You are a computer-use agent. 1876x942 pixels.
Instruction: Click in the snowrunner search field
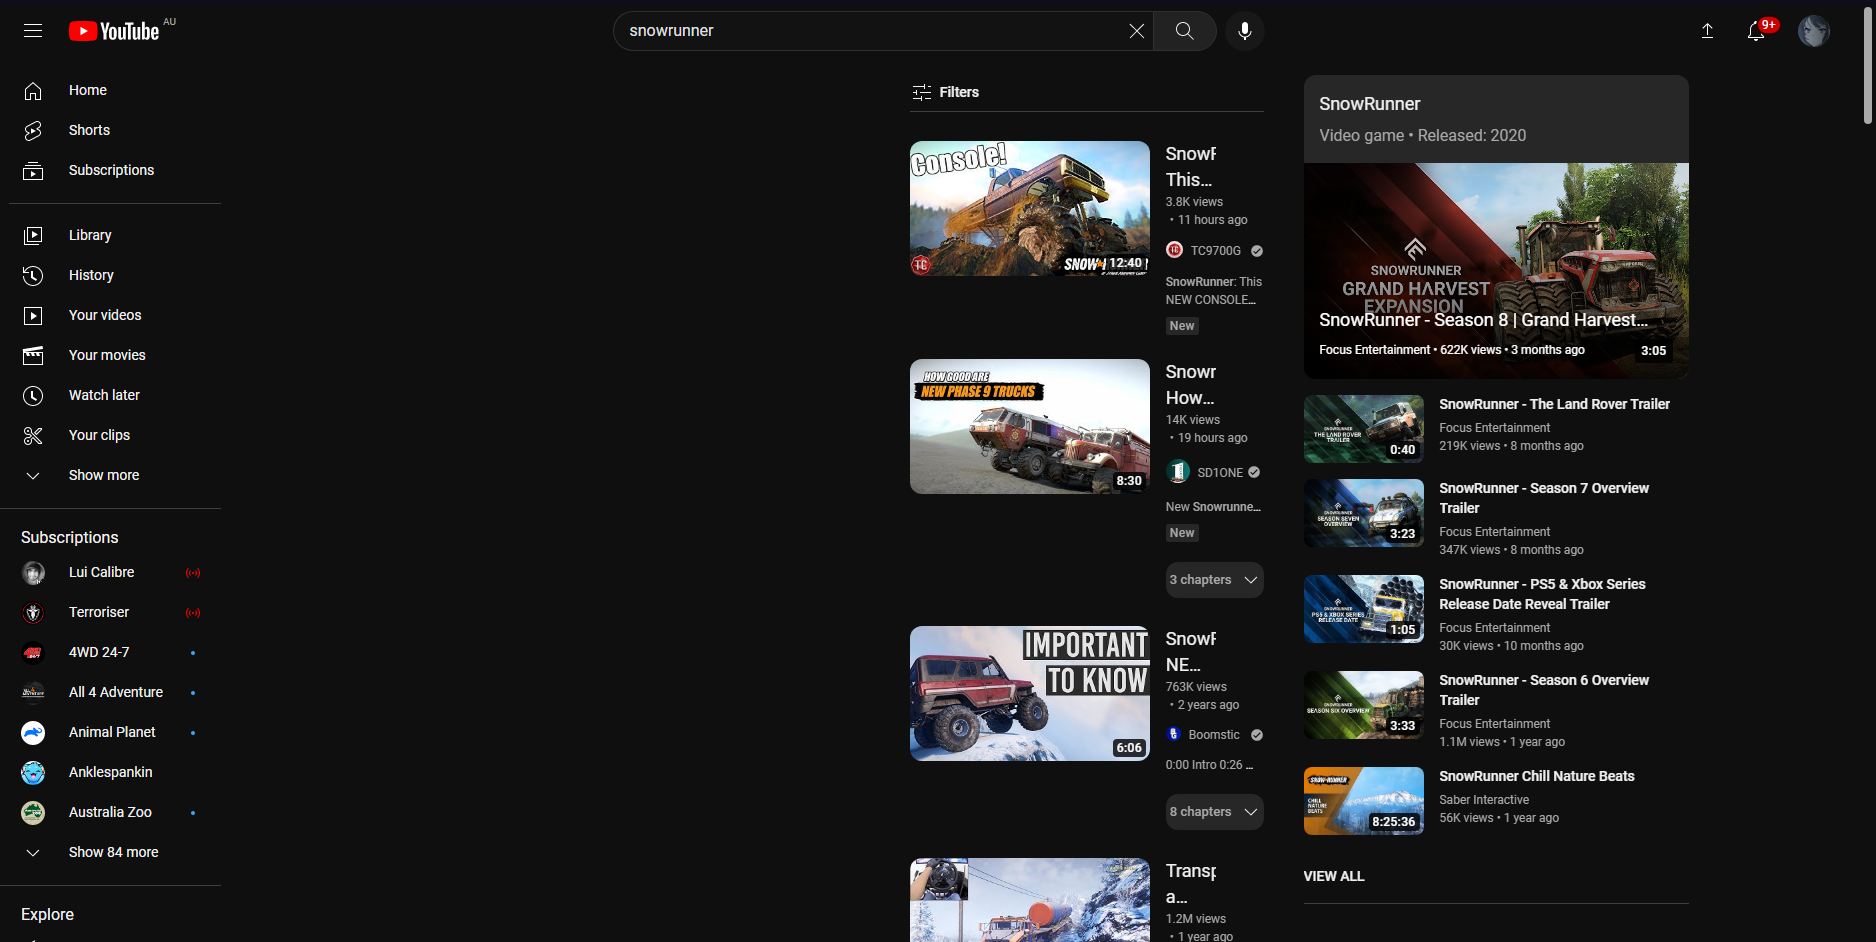coord(870,31)
